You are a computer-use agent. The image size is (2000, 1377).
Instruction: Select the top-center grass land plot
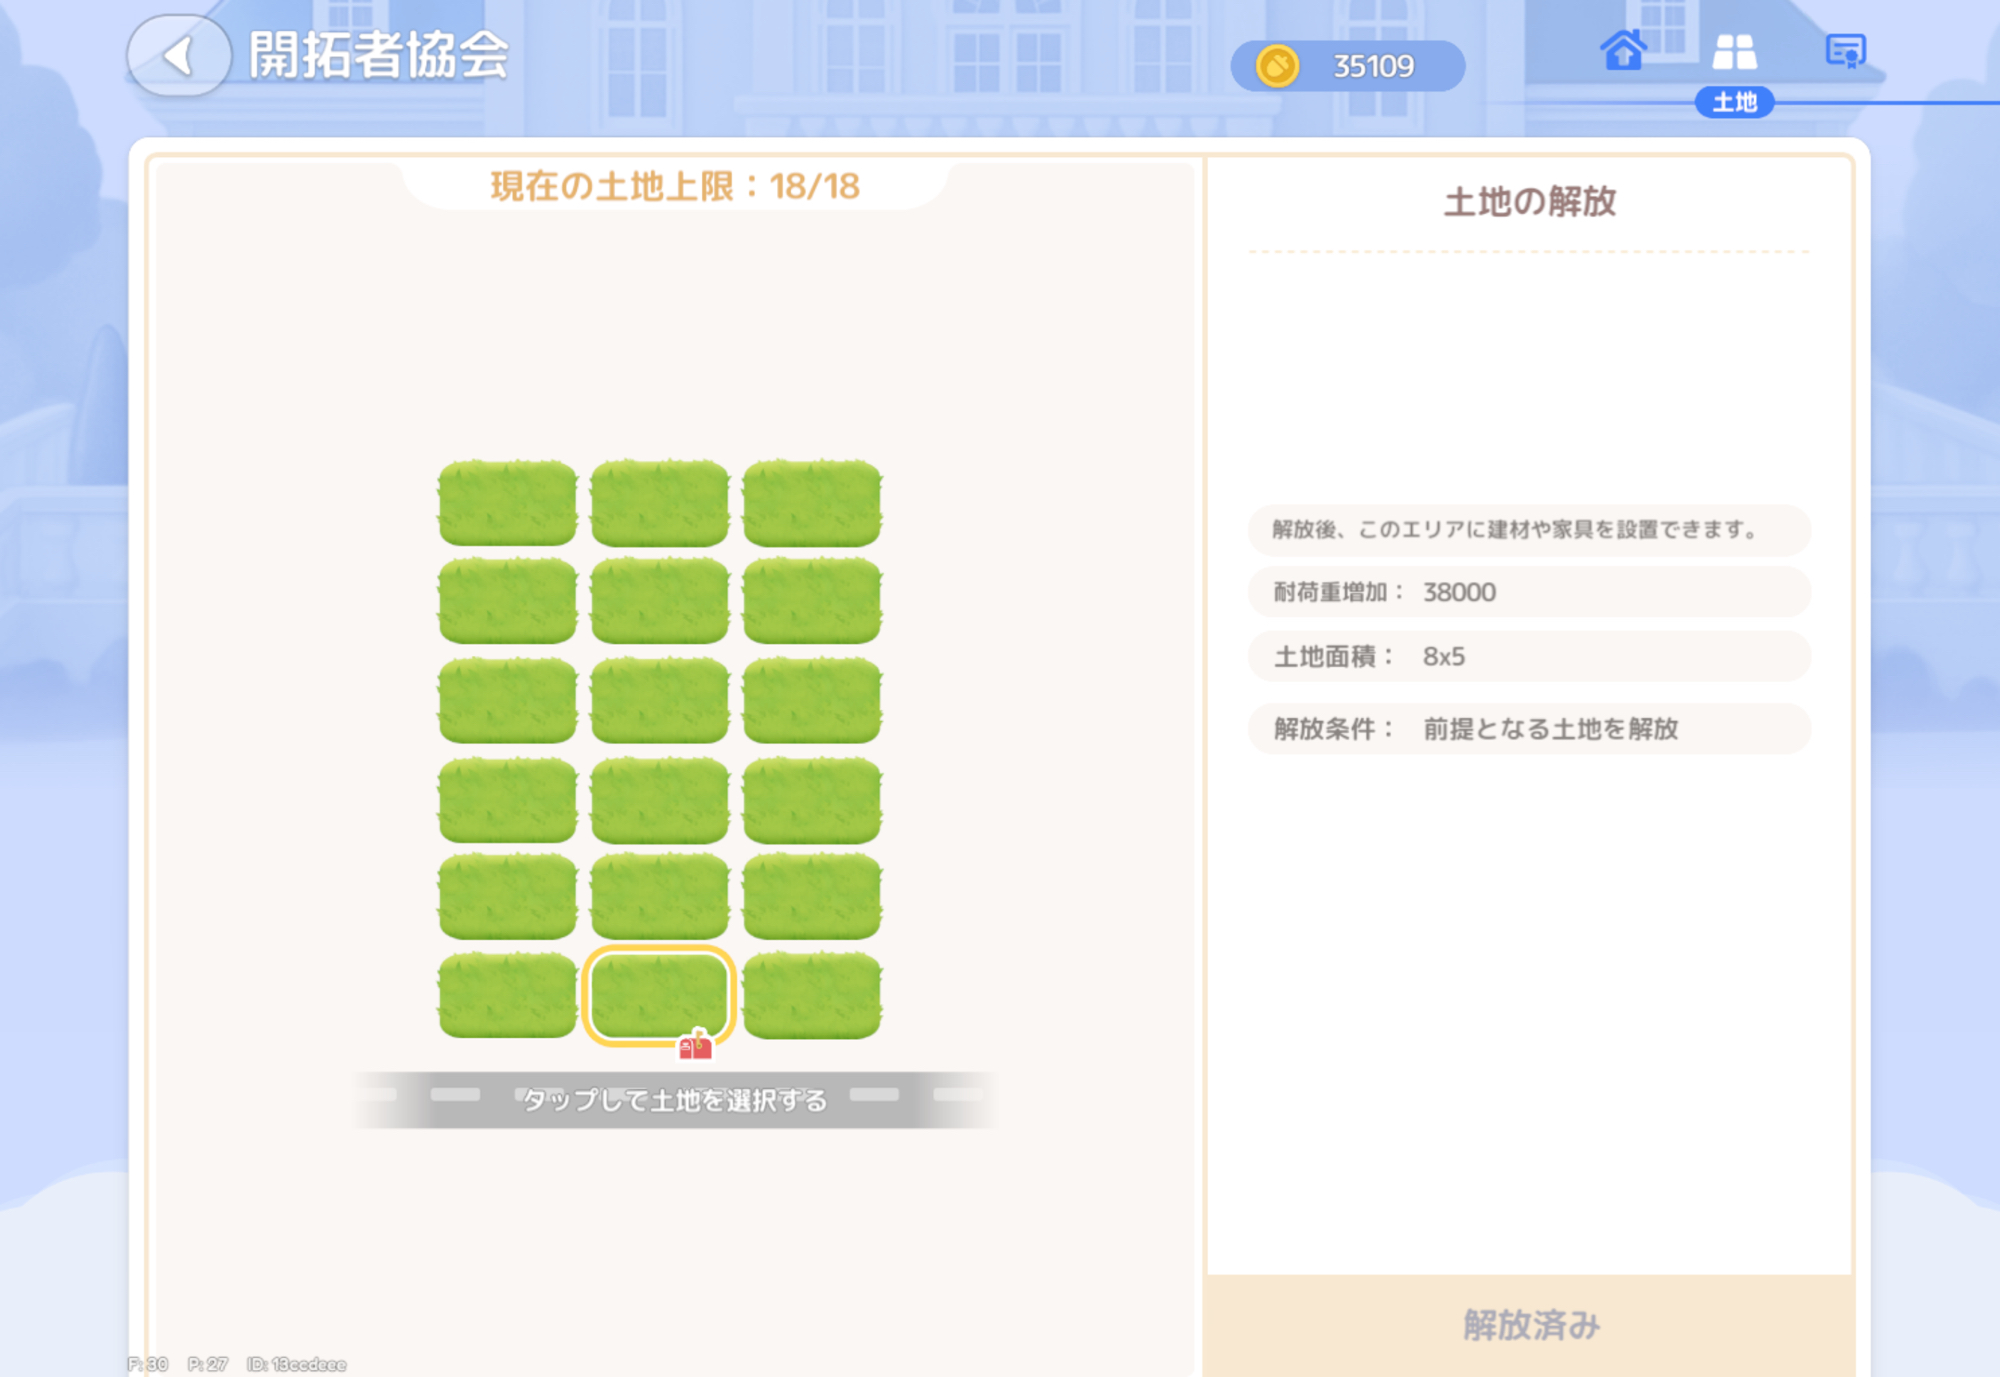(x=659, y=503)
